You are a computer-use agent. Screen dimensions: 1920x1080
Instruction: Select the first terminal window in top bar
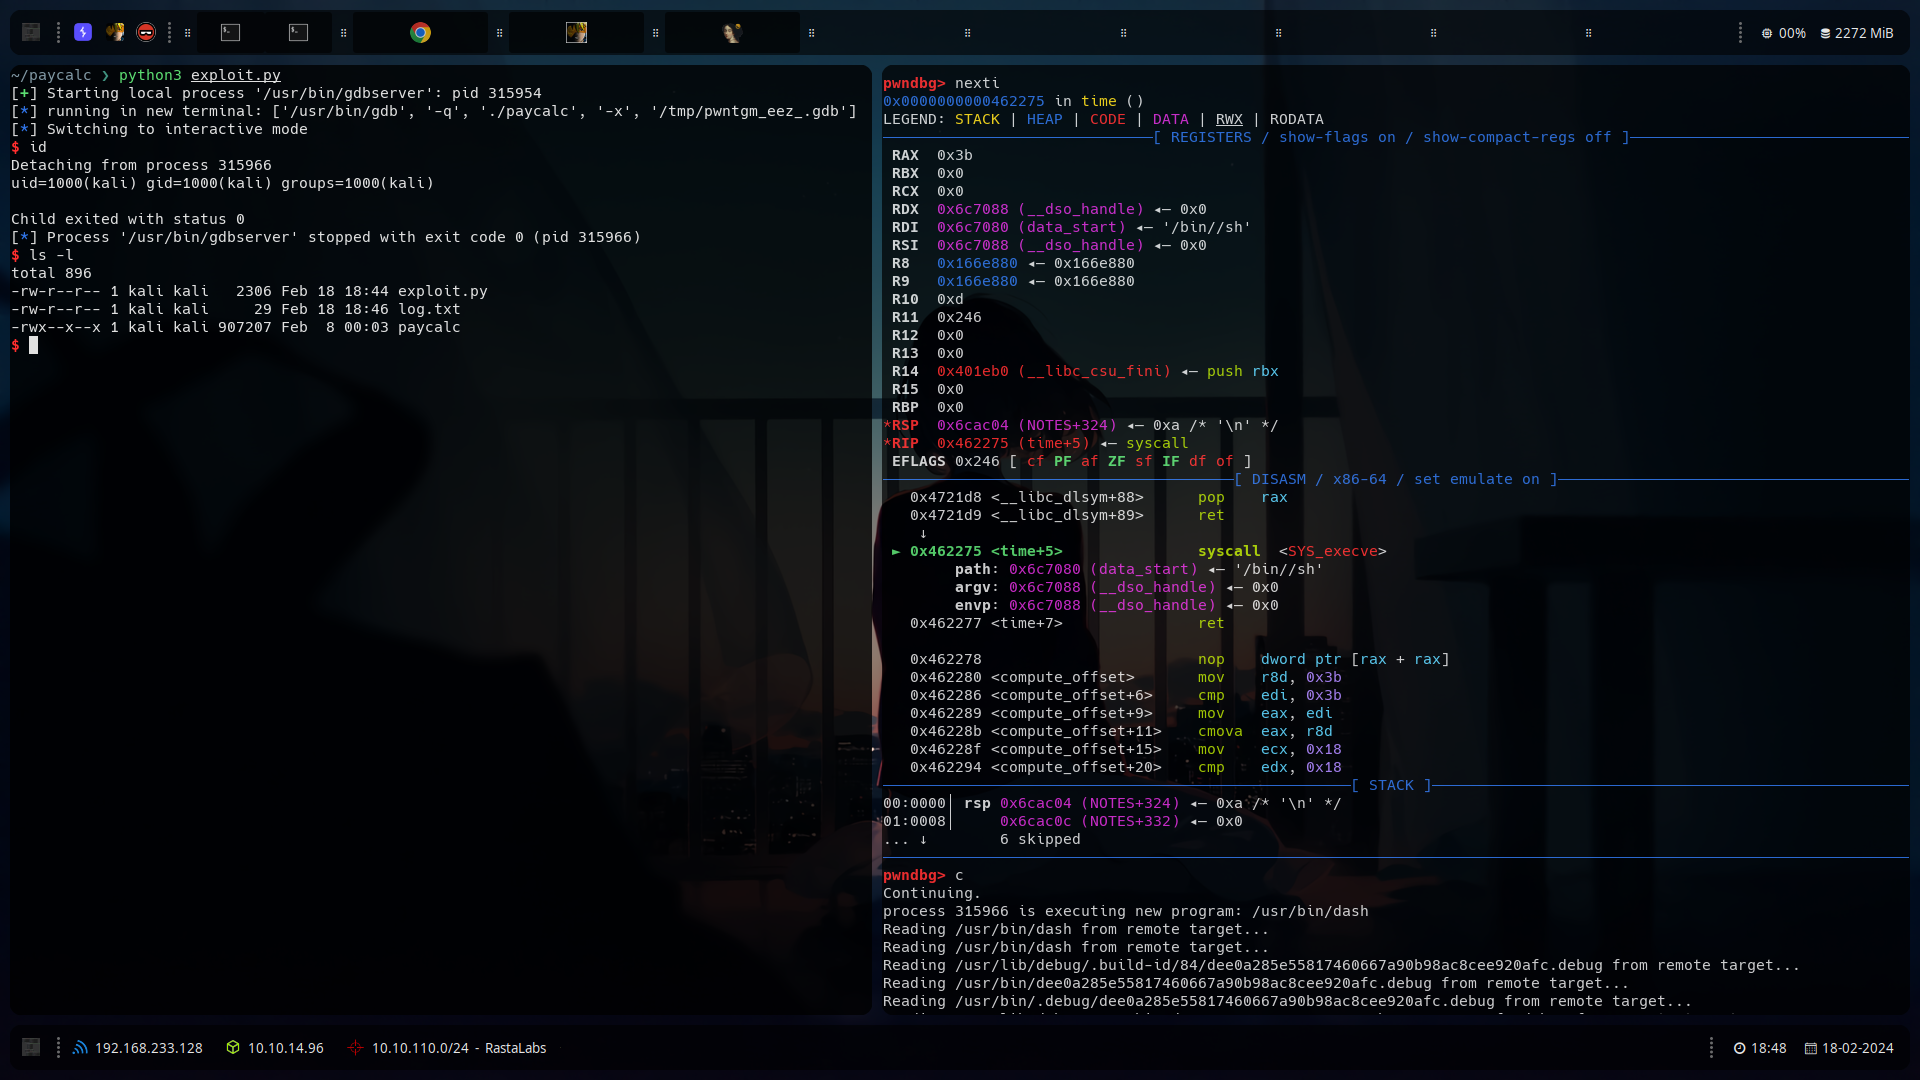230,33
